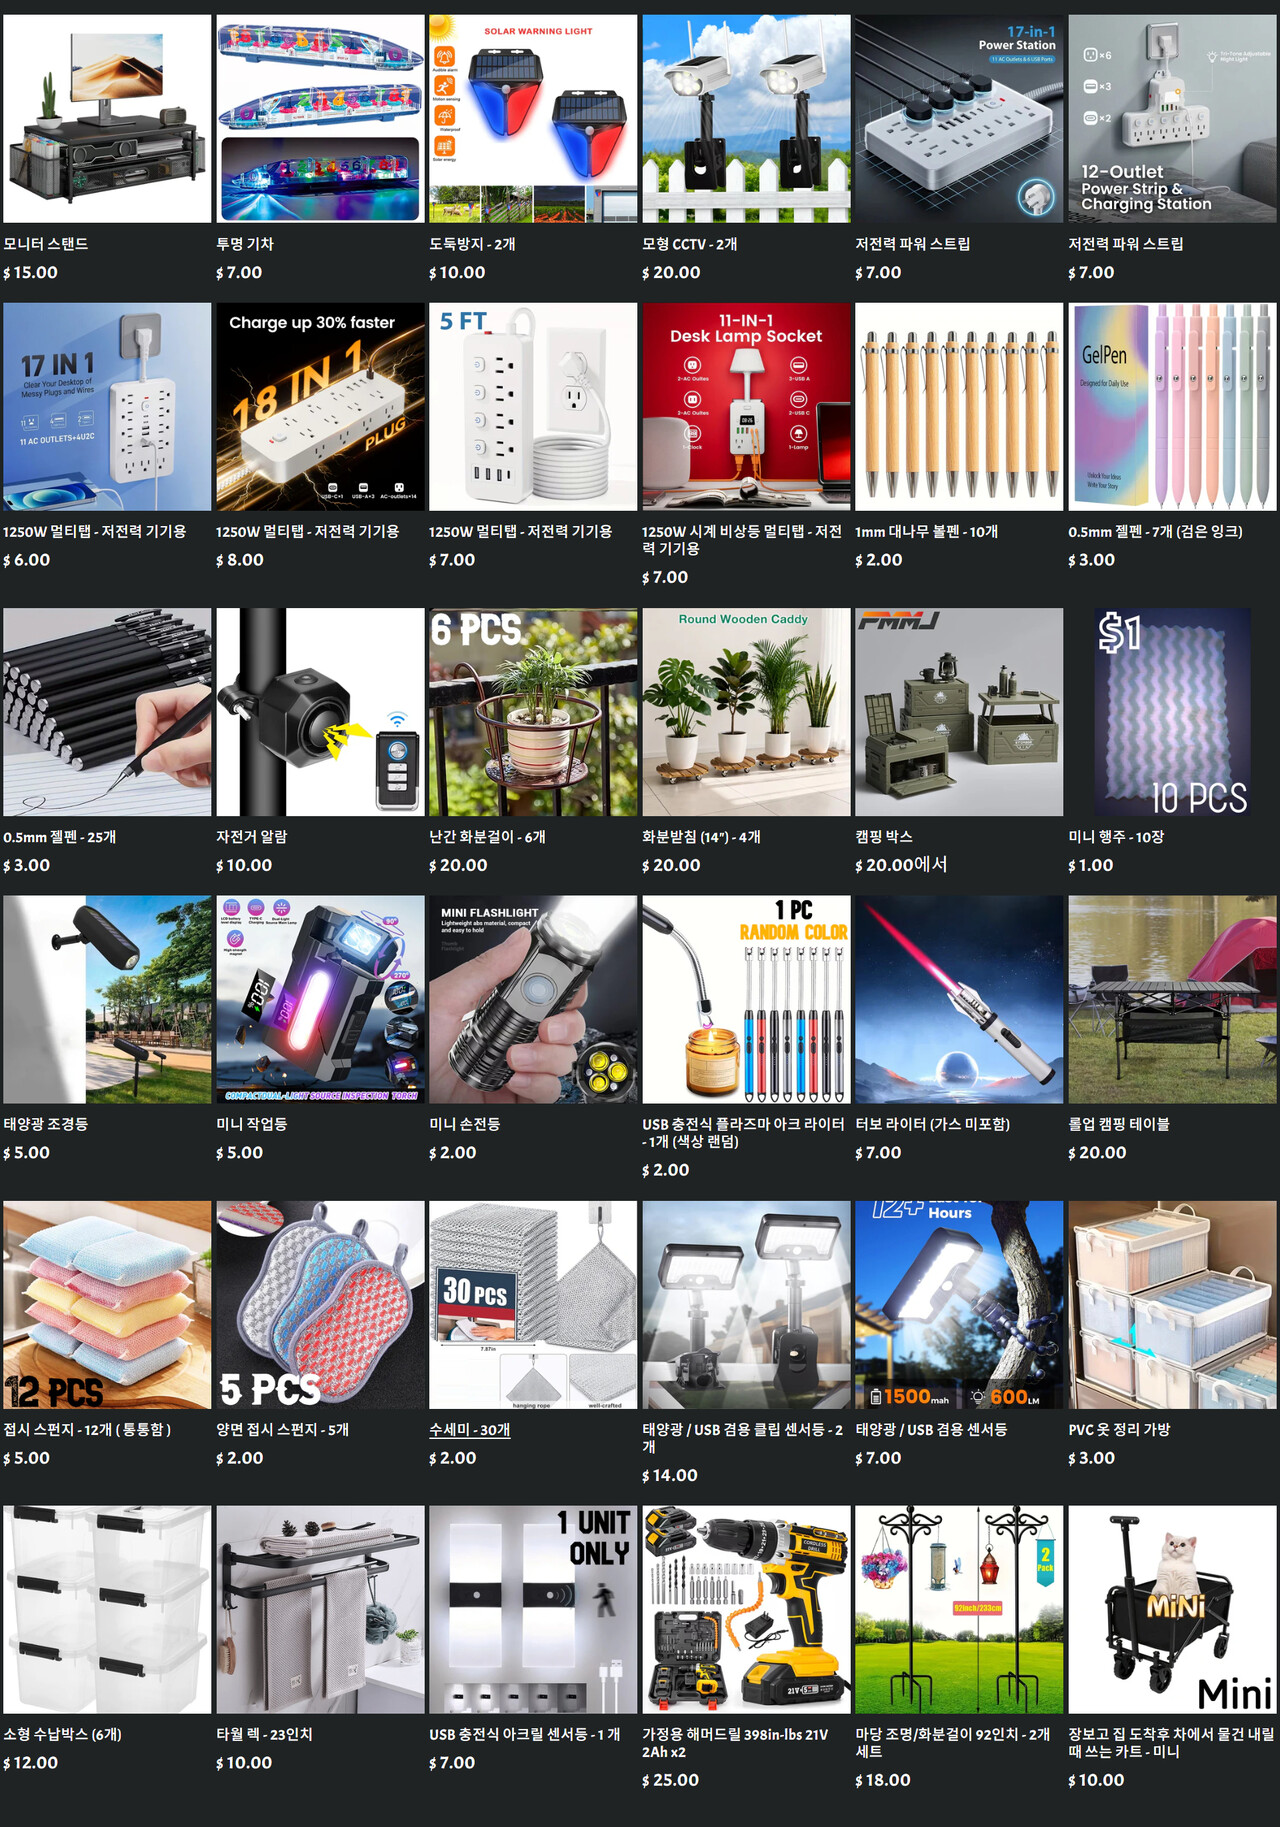The height and width of the screenshot is (1827, 1280).
Task: Select the Mini Flashlight product image
Action: [533, 1000]
